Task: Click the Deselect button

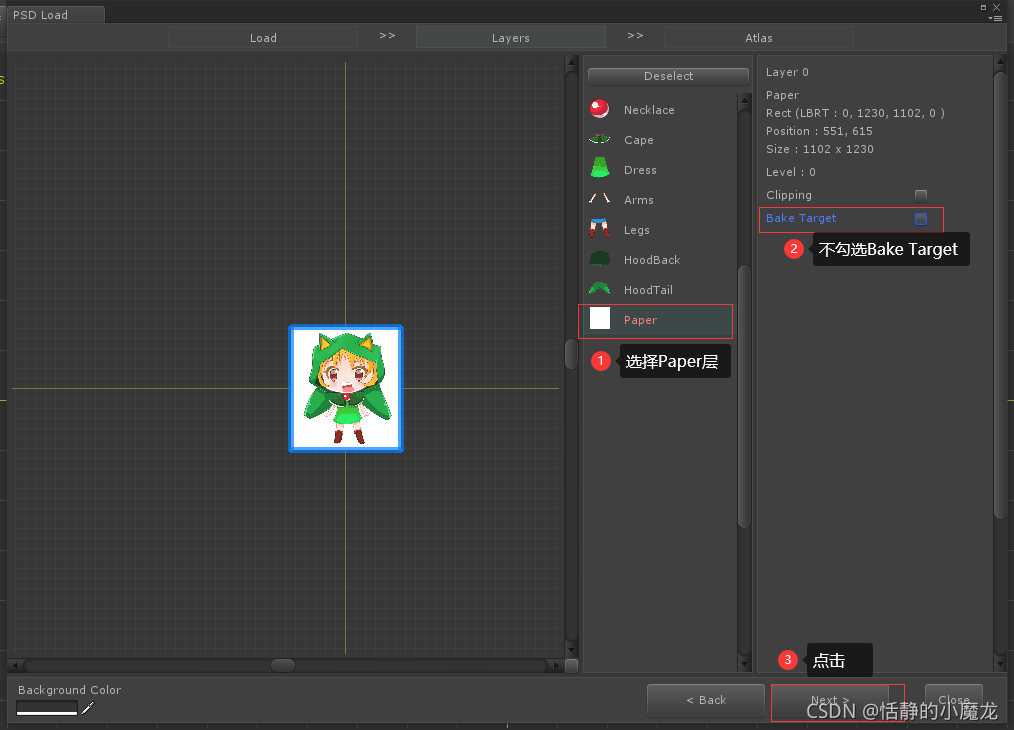Action: click(668, 76)
